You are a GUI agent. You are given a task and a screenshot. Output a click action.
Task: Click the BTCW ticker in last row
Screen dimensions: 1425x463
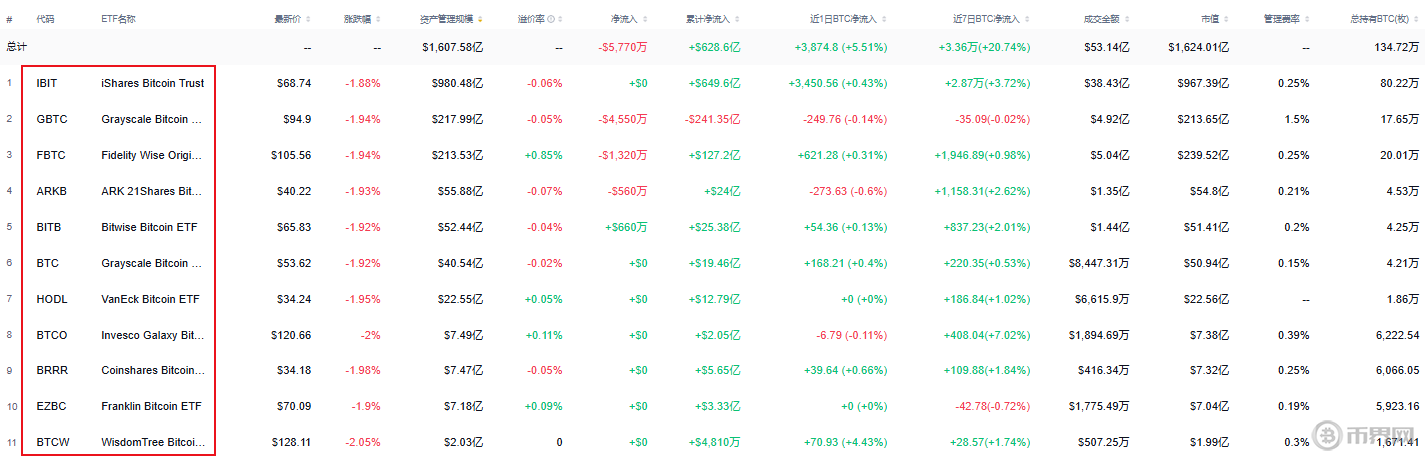point(52,442)
